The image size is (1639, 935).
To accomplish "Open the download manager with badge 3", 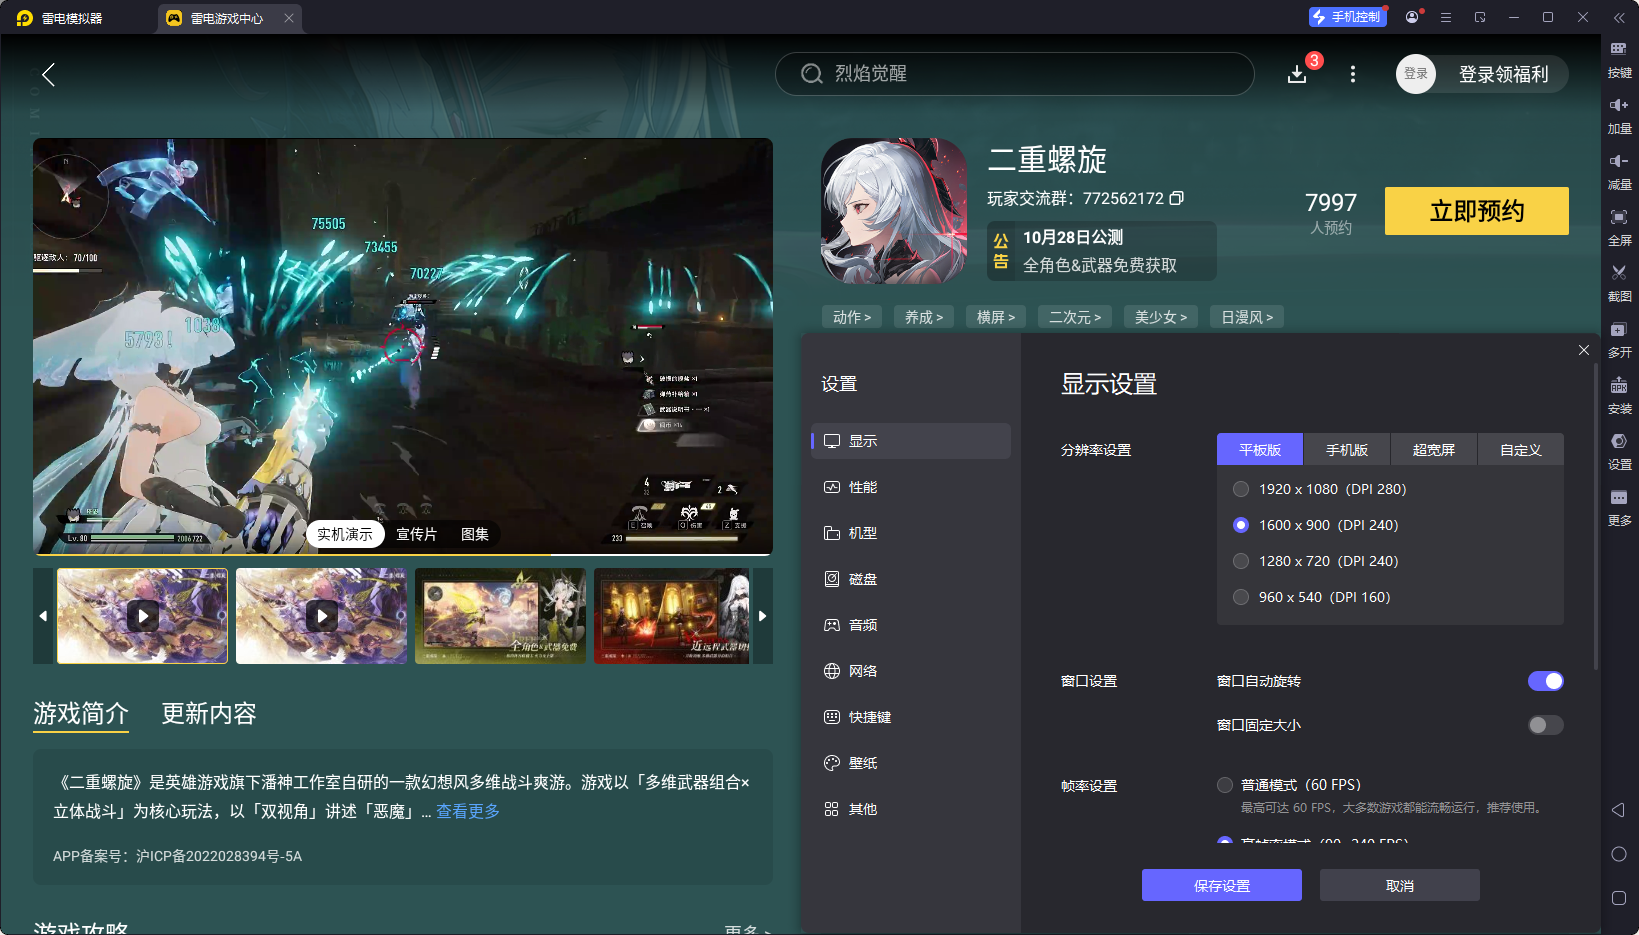I will tap(1297, 73).
